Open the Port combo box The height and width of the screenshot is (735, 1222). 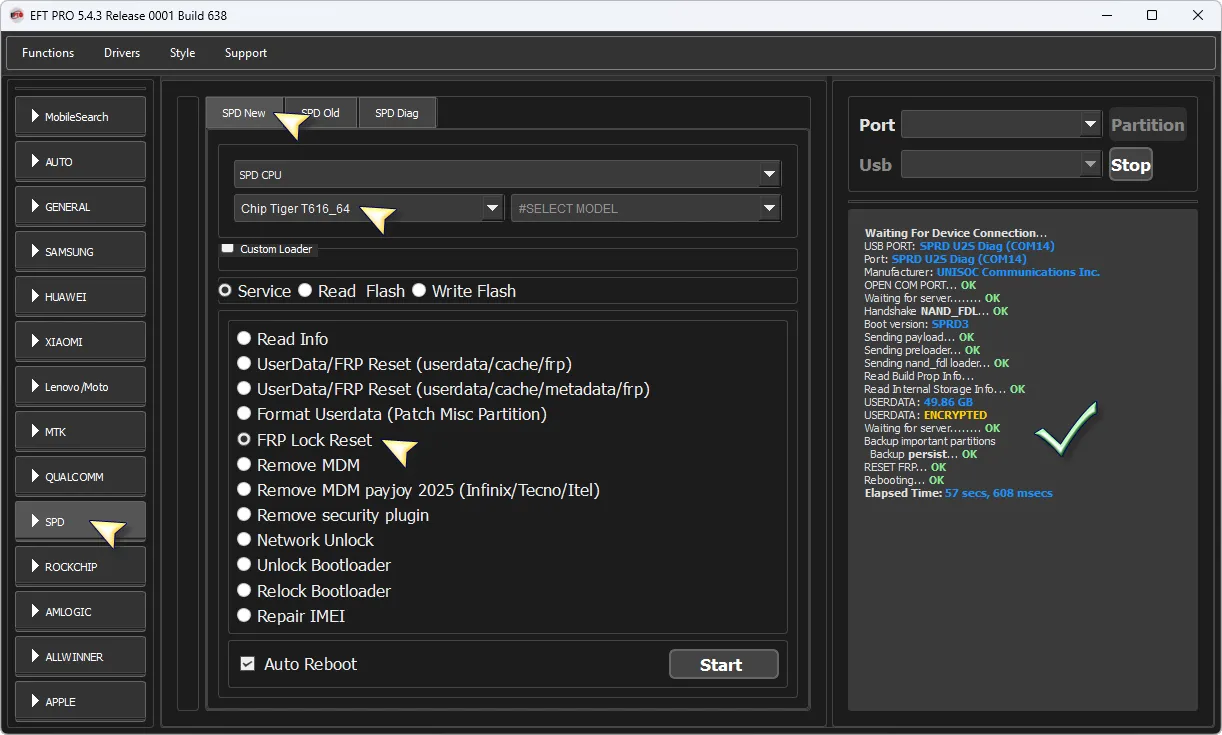pyautogui.click(x=1000, y=125)
